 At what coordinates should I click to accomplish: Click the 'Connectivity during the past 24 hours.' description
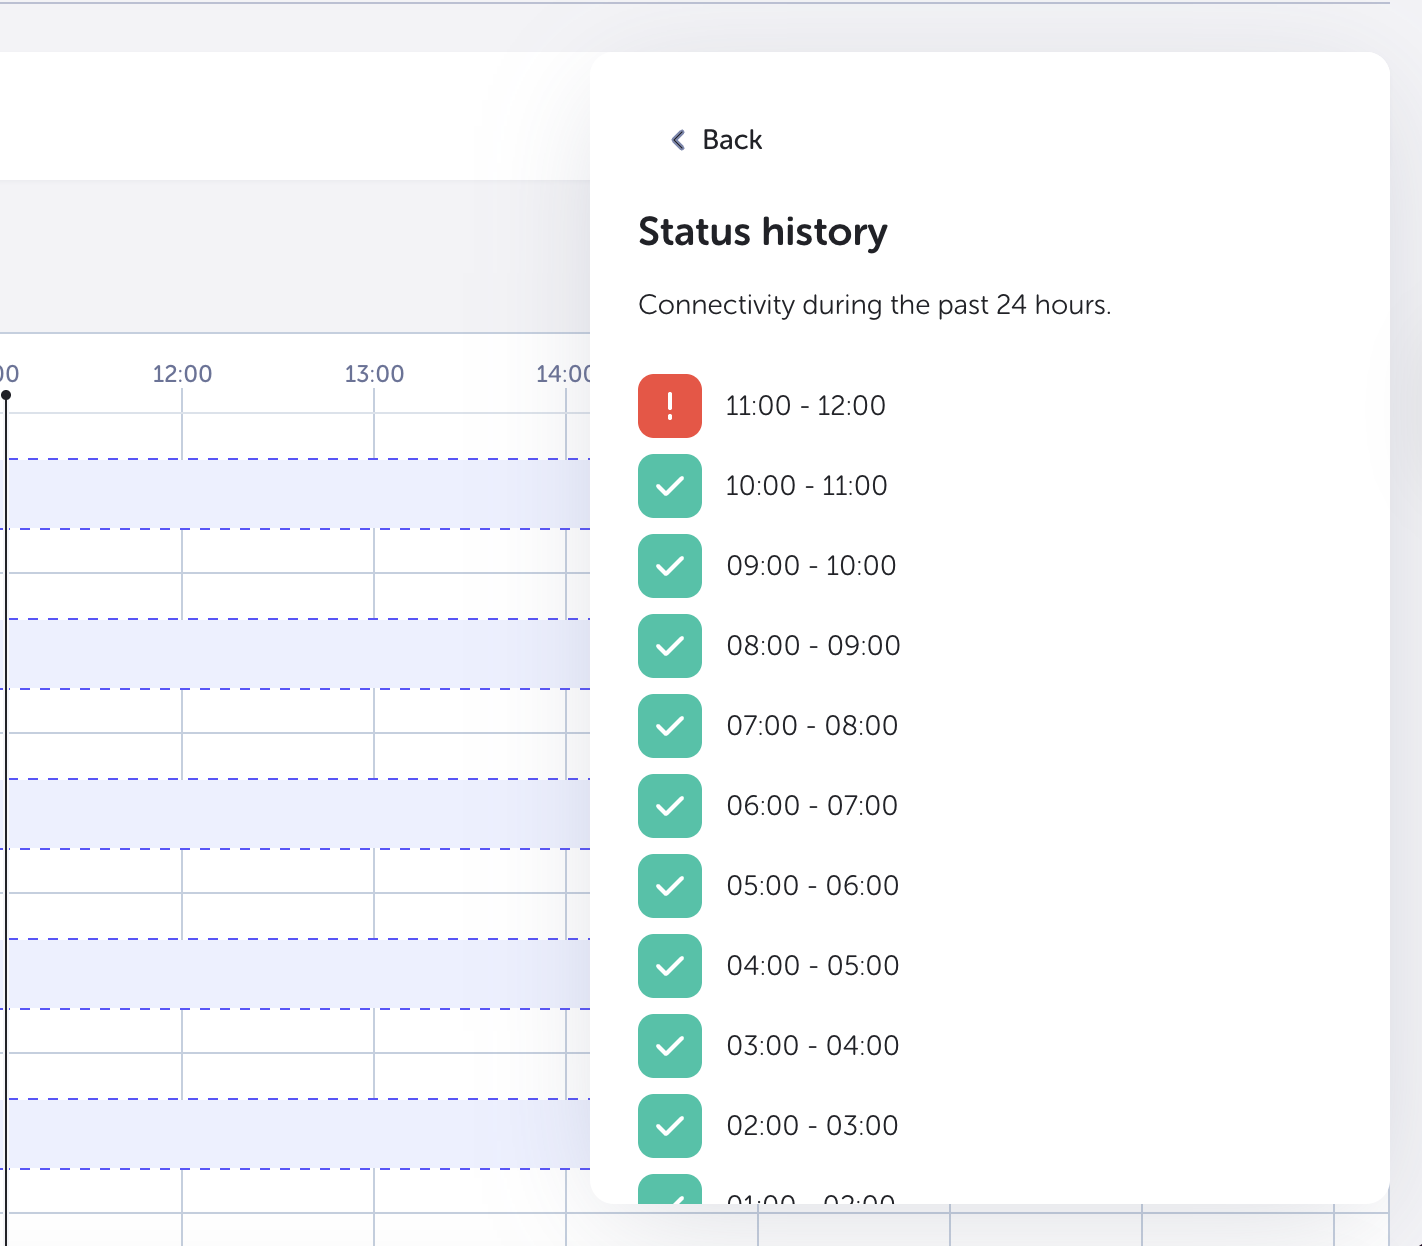click(x=875, y=305)
